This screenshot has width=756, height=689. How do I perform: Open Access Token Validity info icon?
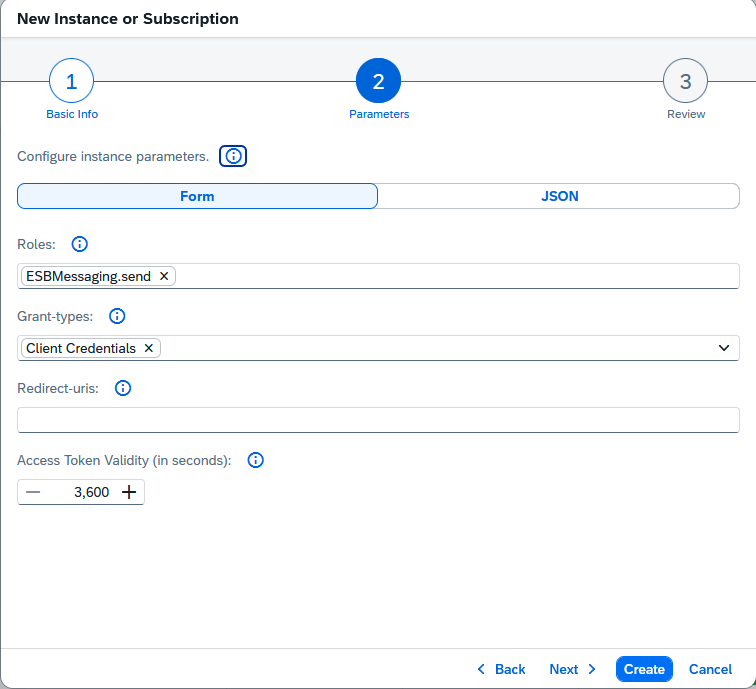[x=255, y=460]
